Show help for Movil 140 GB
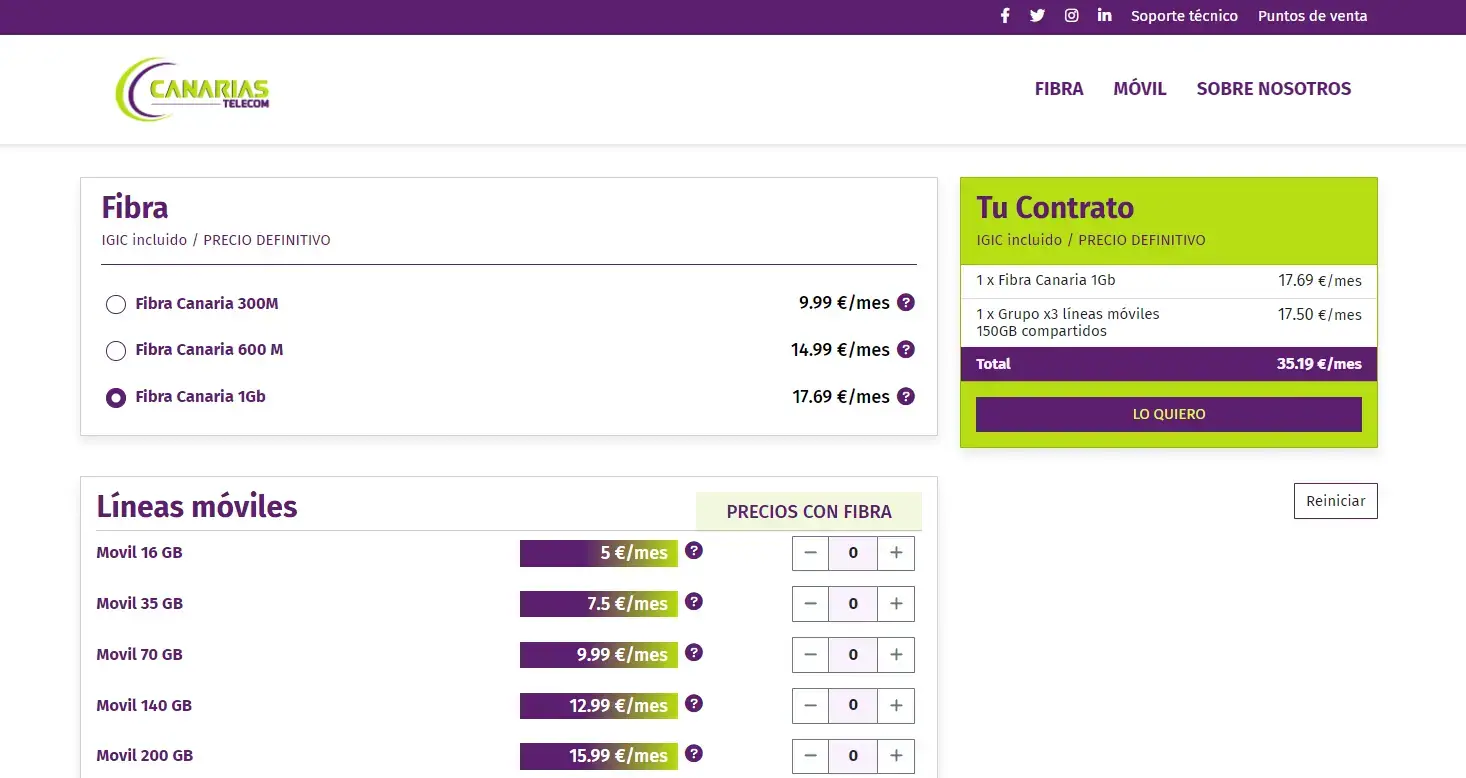This screenshot has width=1466, height=778. [694, 703]
